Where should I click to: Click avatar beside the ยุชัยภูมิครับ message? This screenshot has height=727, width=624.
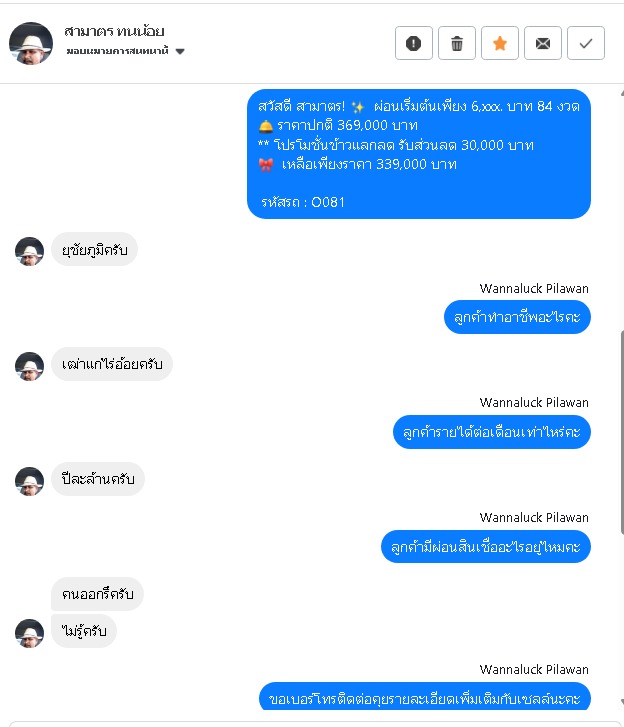(x=29, y=251)
